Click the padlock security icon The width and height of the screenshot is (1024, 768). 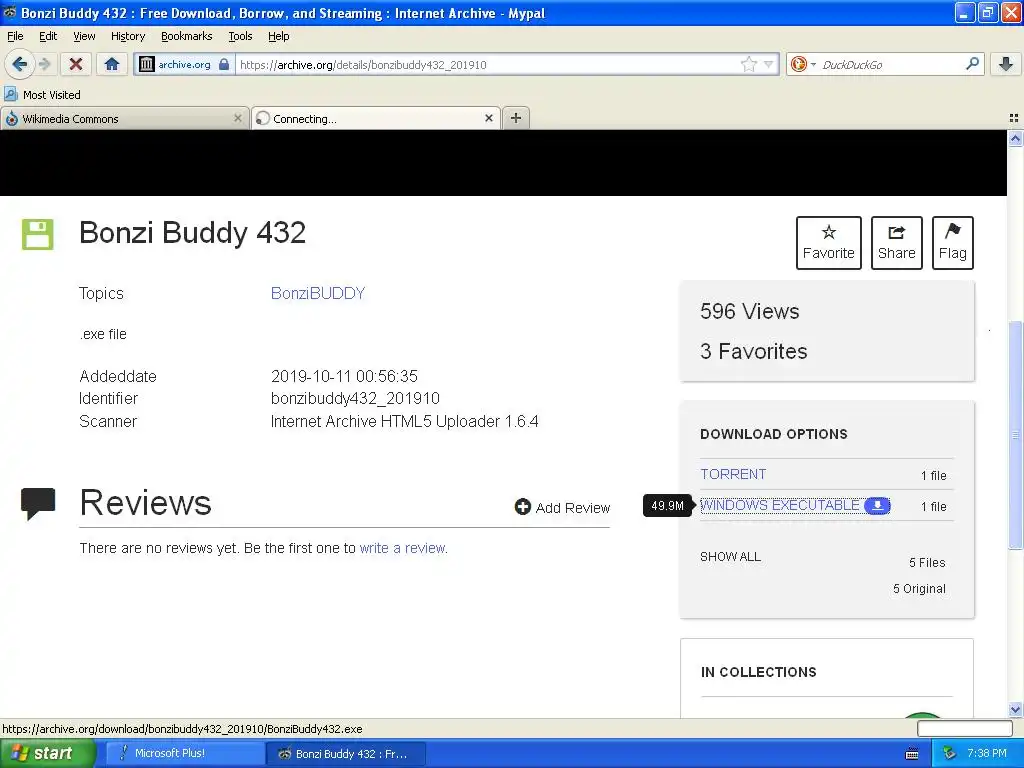point(224,64)
